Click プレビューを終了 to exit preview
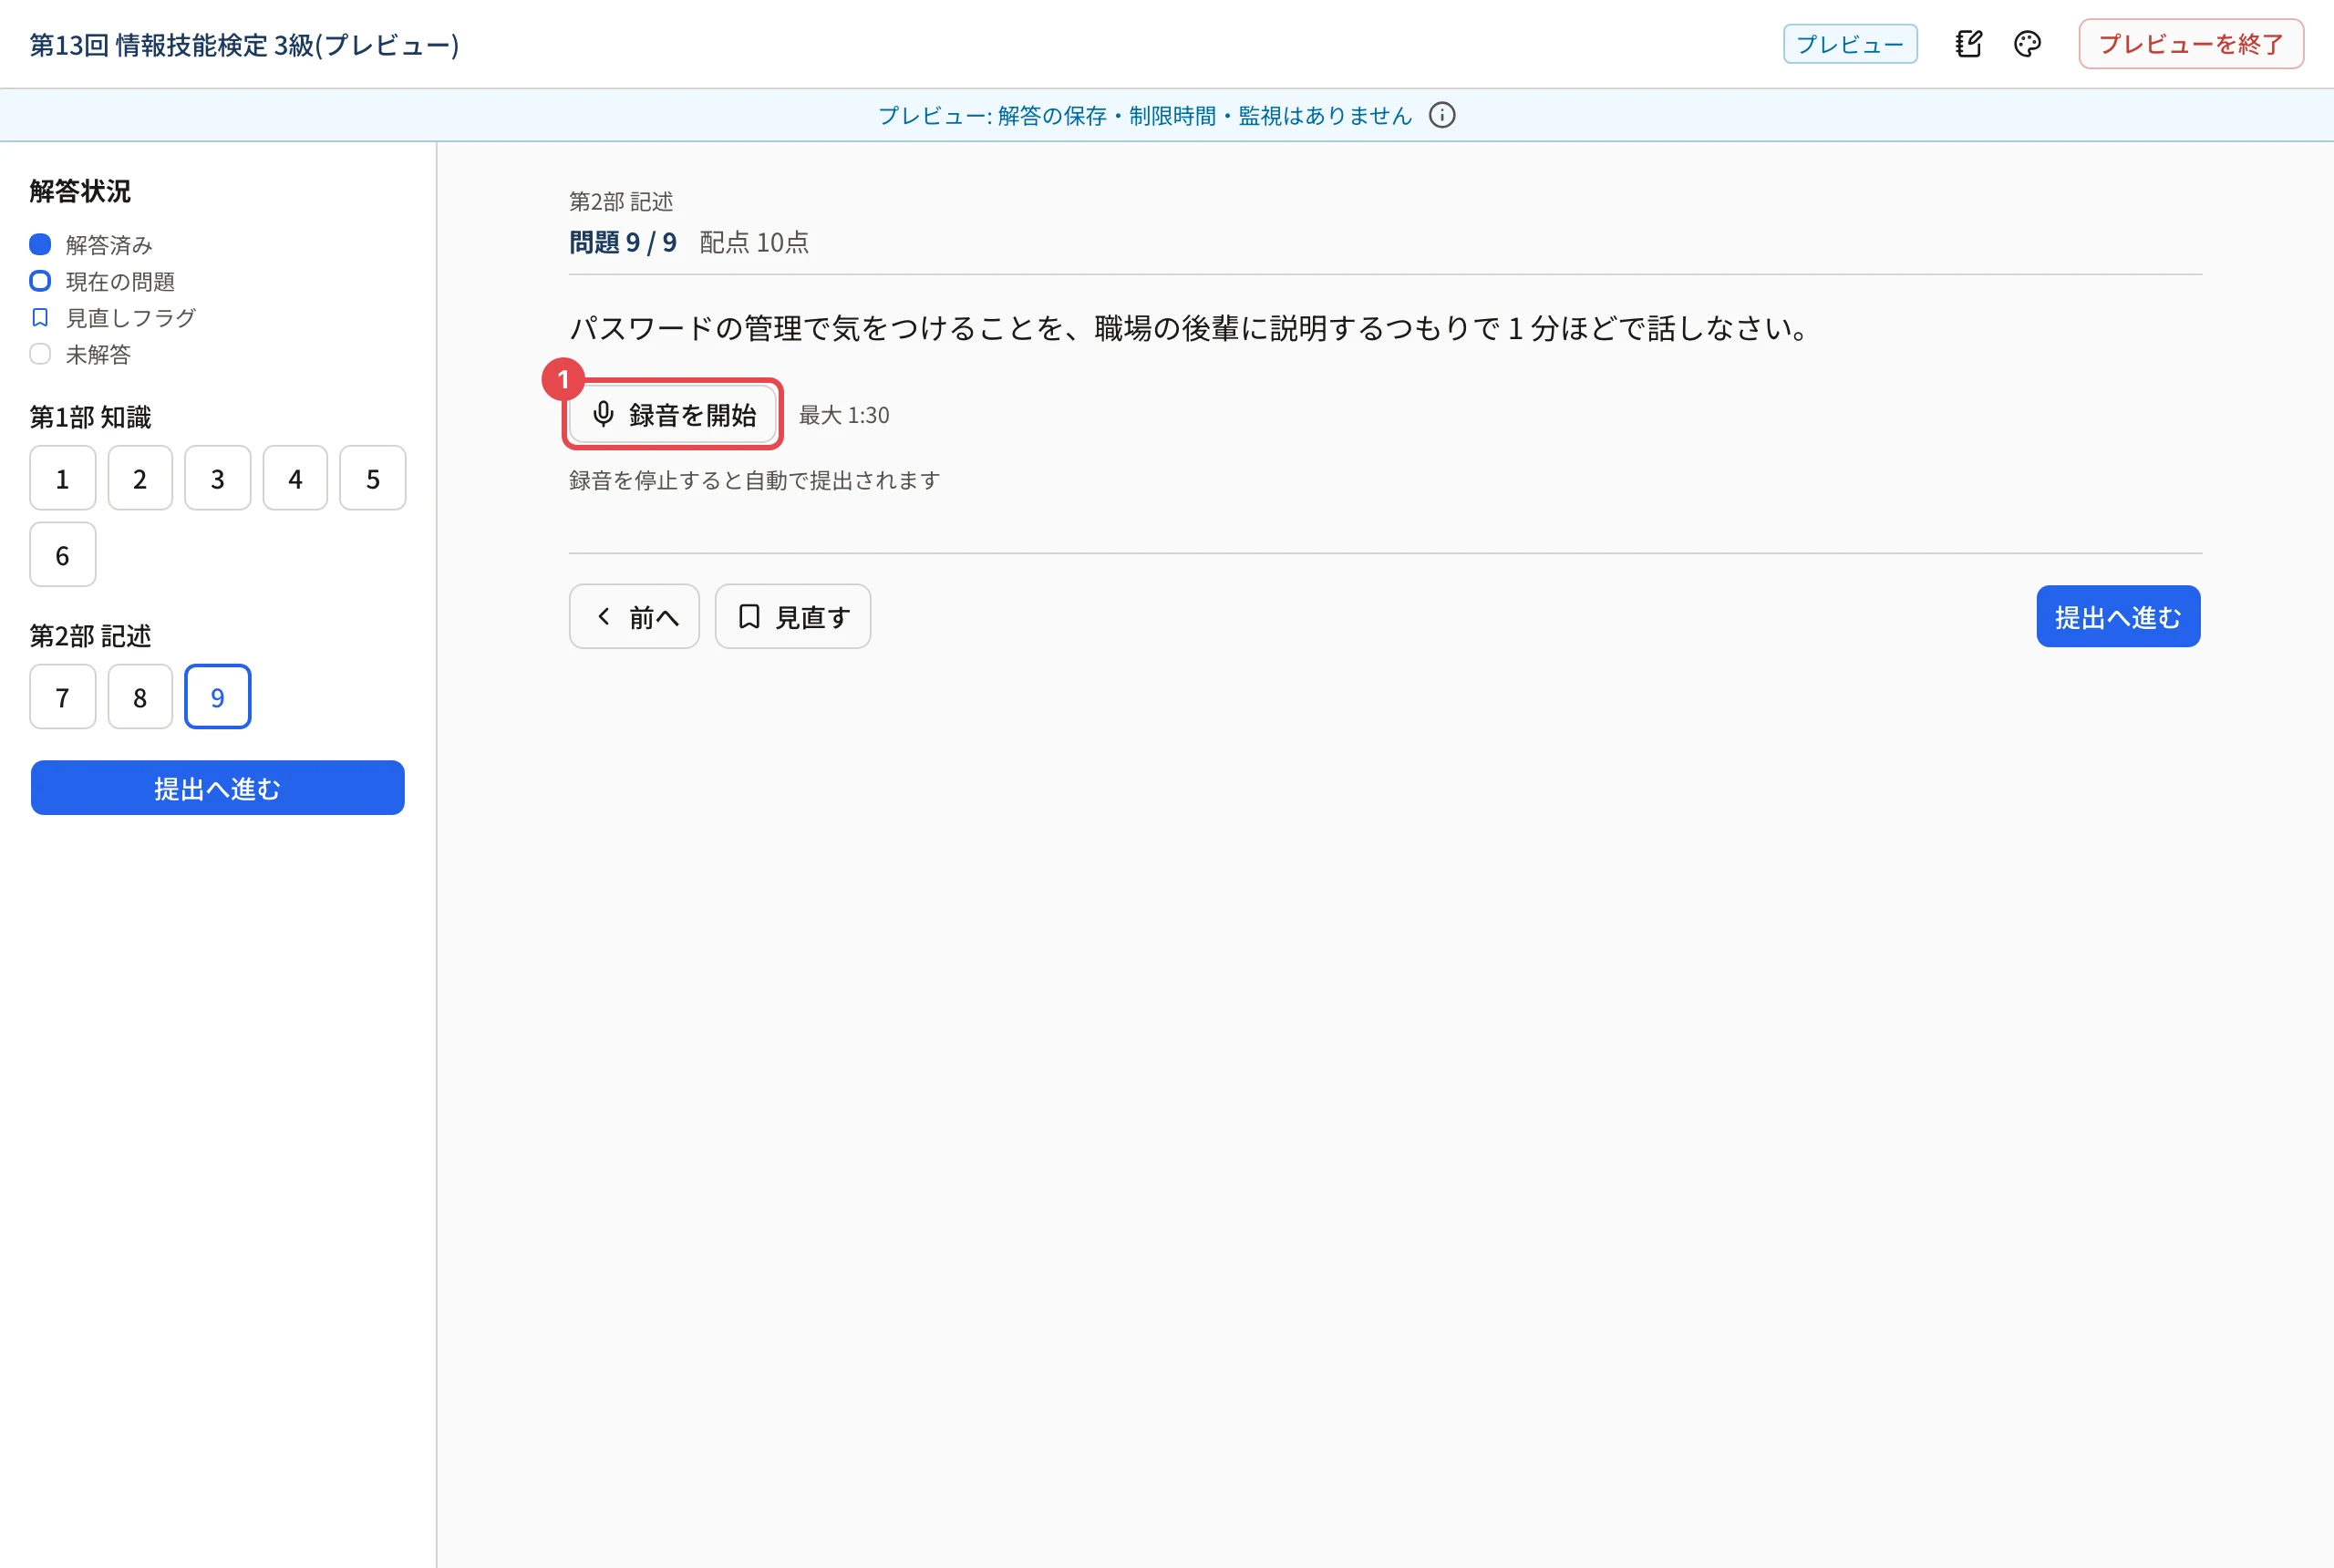 pos(2191,44)
